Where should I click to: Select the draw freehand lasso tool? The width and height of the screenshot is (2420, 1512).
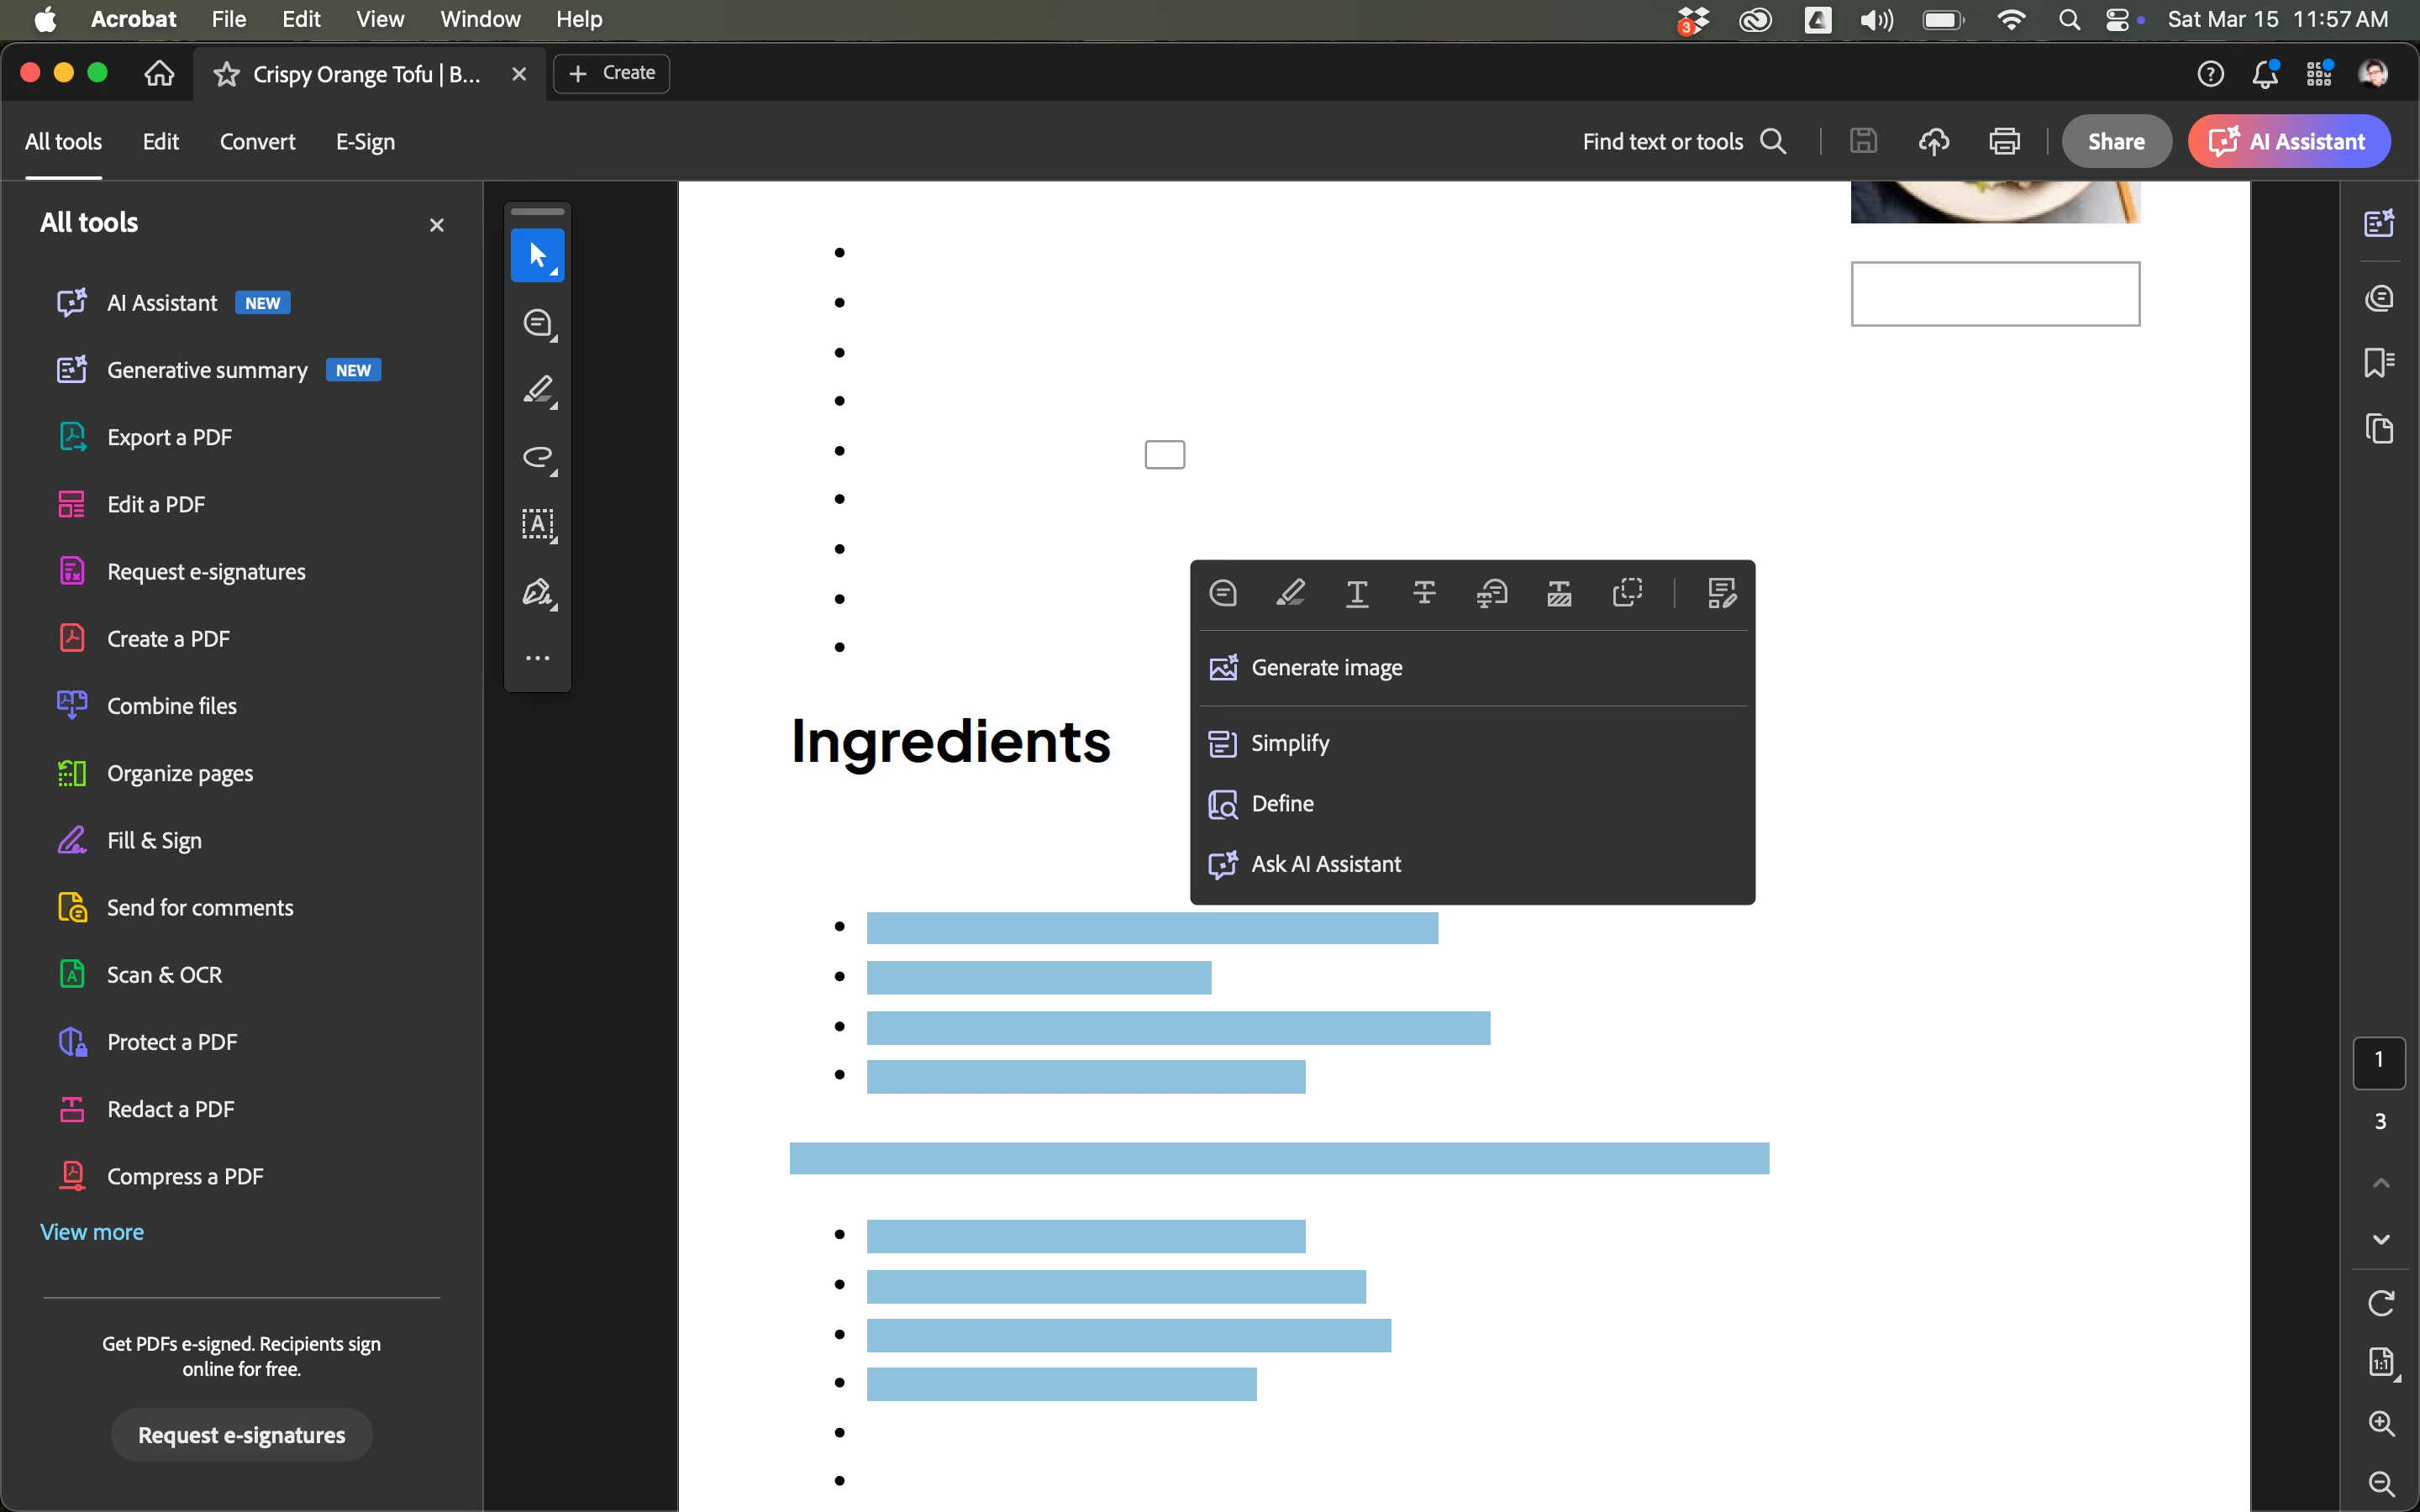click(538, 457)
